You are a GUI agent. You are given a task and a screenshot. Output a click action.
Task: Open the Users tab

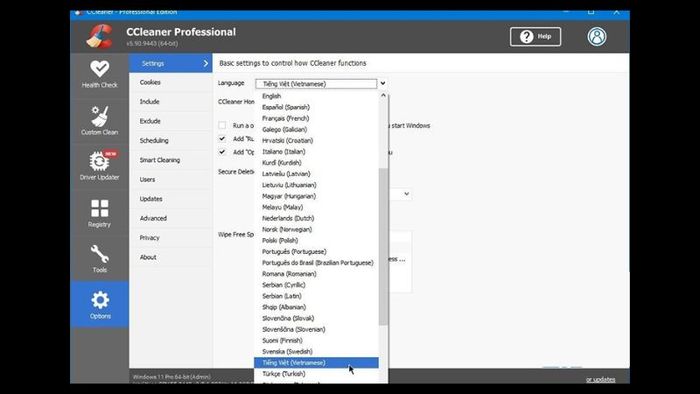pos(171,179)
